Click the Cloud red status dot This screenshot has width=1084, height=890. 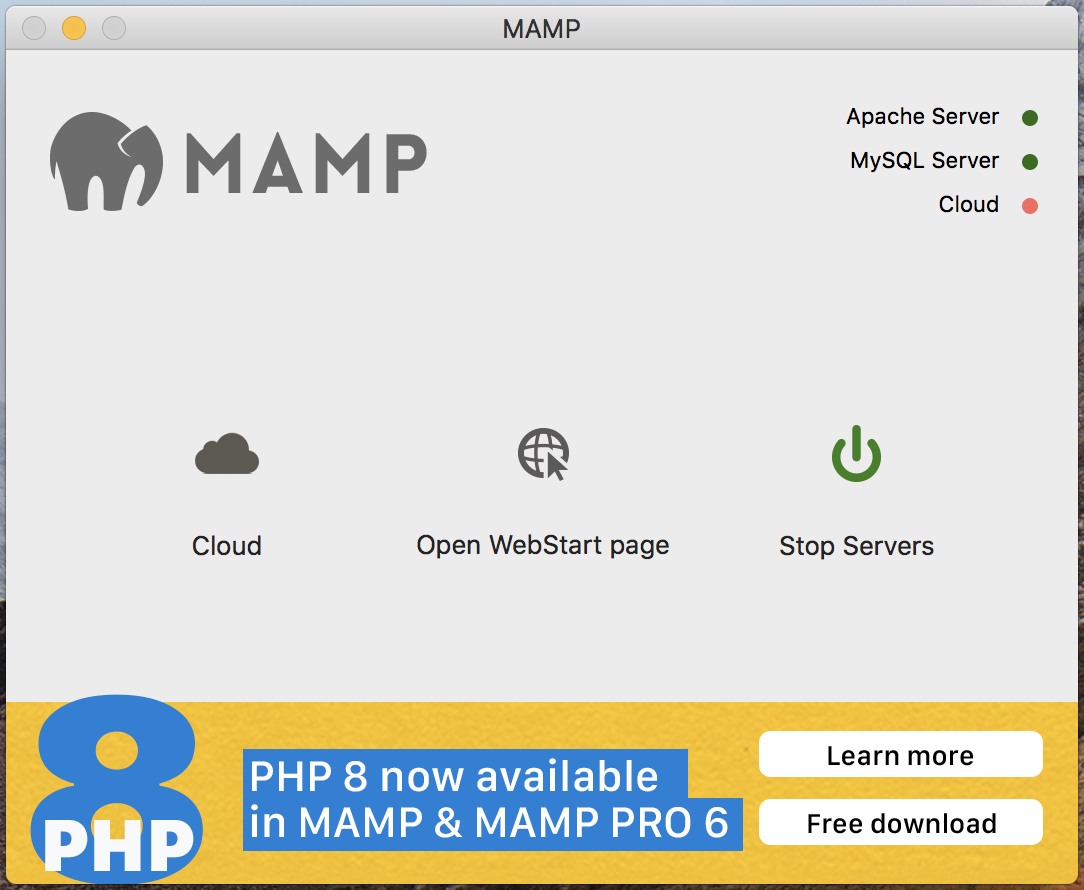(1030, 206)
